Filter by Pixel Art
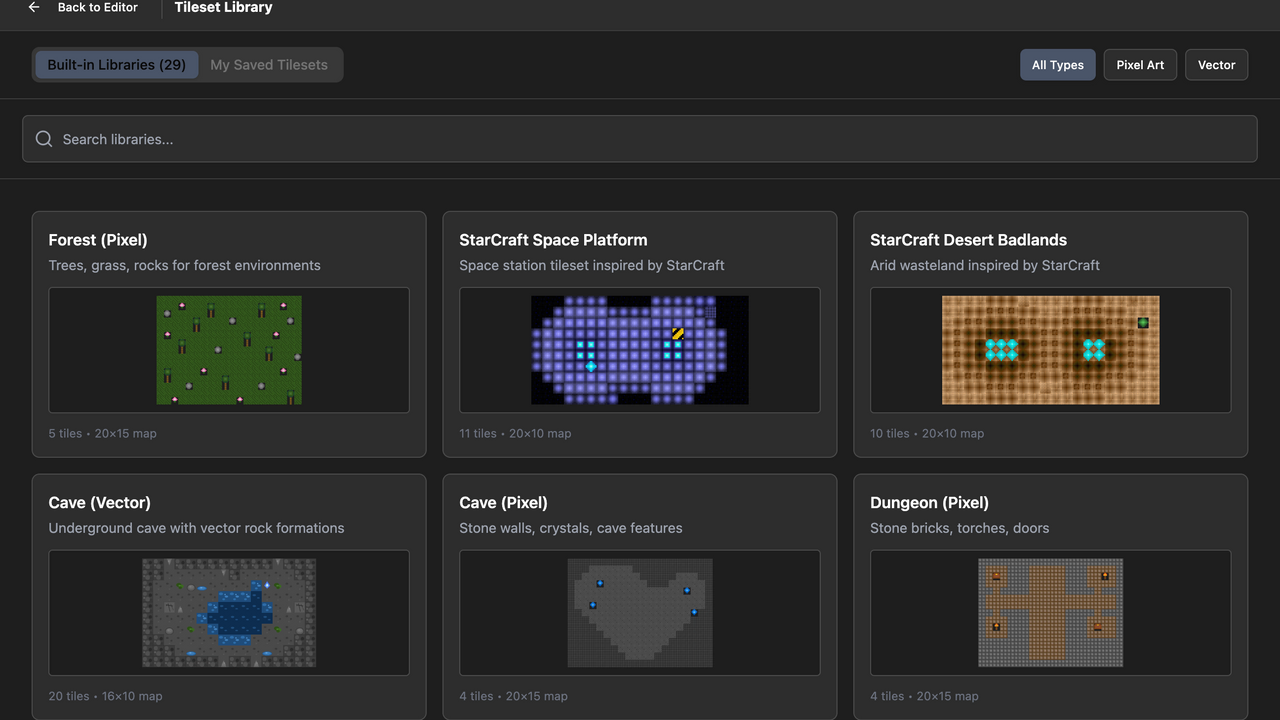The height and width of the screenshot is (720, 1280). (x=1140, y=65)
